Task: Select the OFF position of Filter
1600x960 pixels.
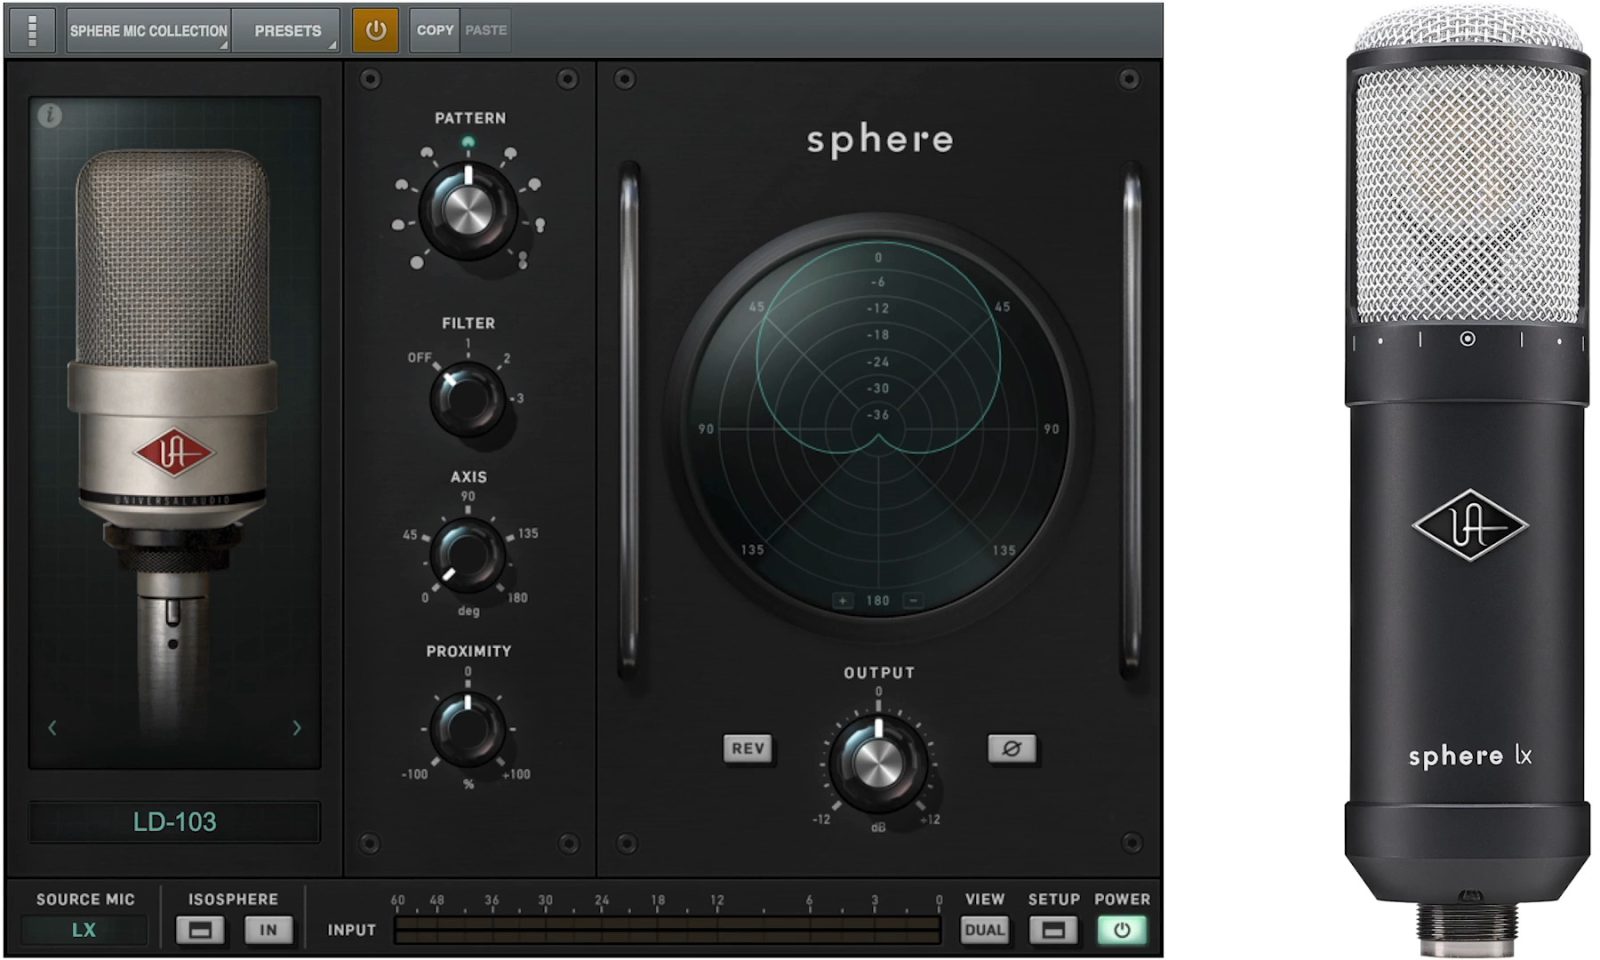Action: click(419, 357)
